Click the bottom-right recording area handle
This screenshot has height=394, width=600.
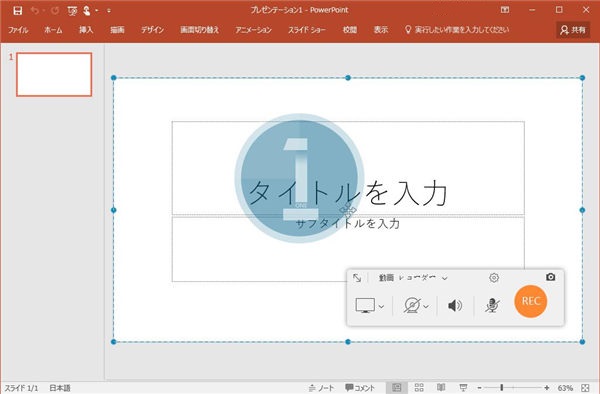582,342
